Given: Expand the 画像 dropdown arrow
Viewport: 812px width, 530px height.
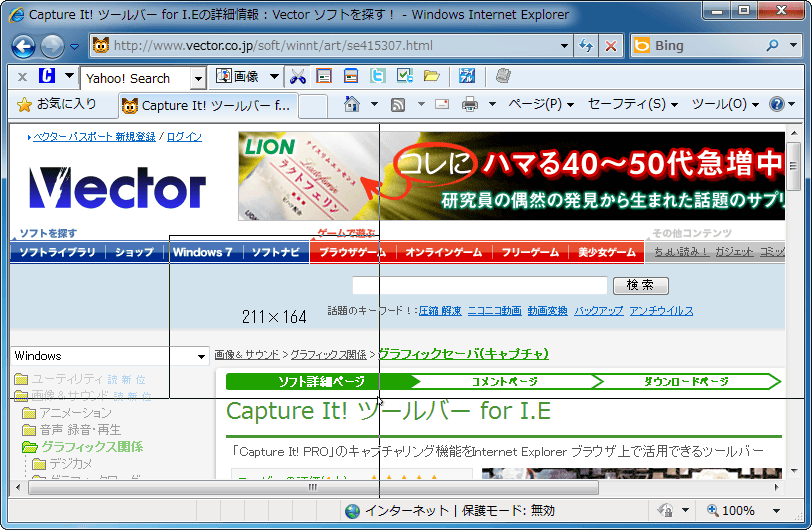Looking at the screenshot, I should coord(274,77).
